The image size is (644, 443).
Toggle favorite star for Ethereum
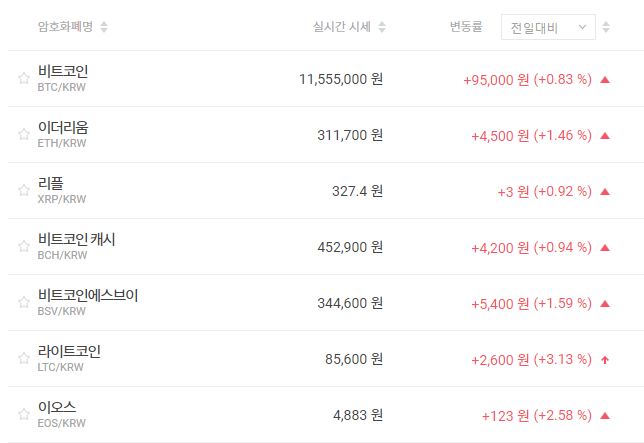23,135
